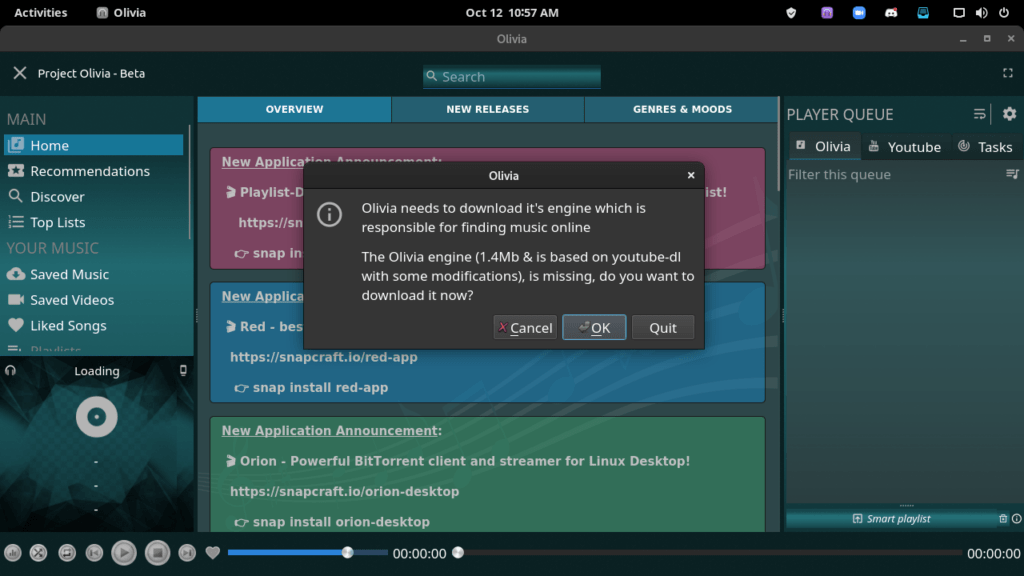Toggle repeat mode in the playback controls

[67, 553]
